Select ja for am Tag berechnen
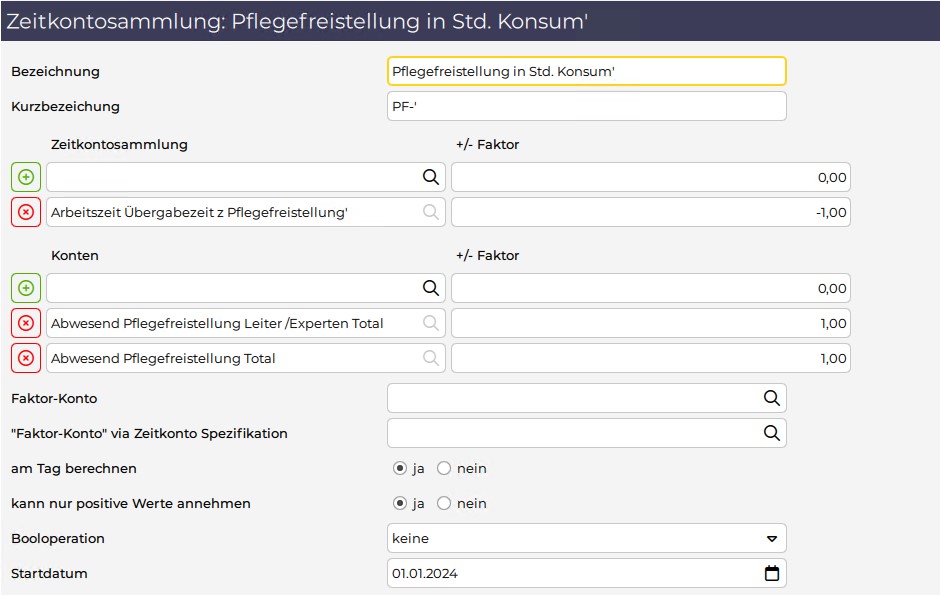This screenshot has width=940, height=595. click(400, 469)
